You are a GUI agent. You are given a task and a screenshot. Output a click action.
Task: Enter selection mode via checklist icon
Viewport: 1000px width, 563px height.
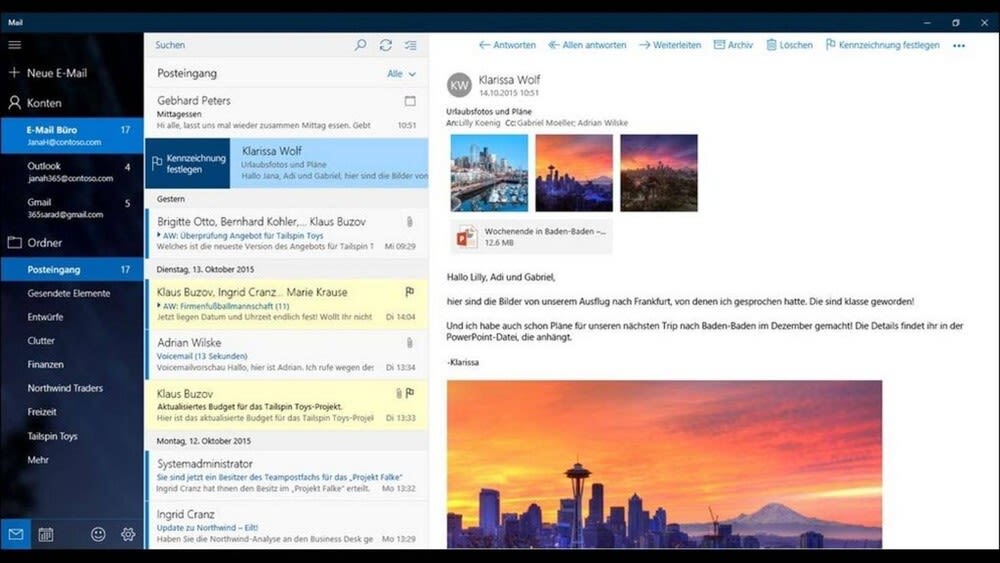tap(410, 45)
